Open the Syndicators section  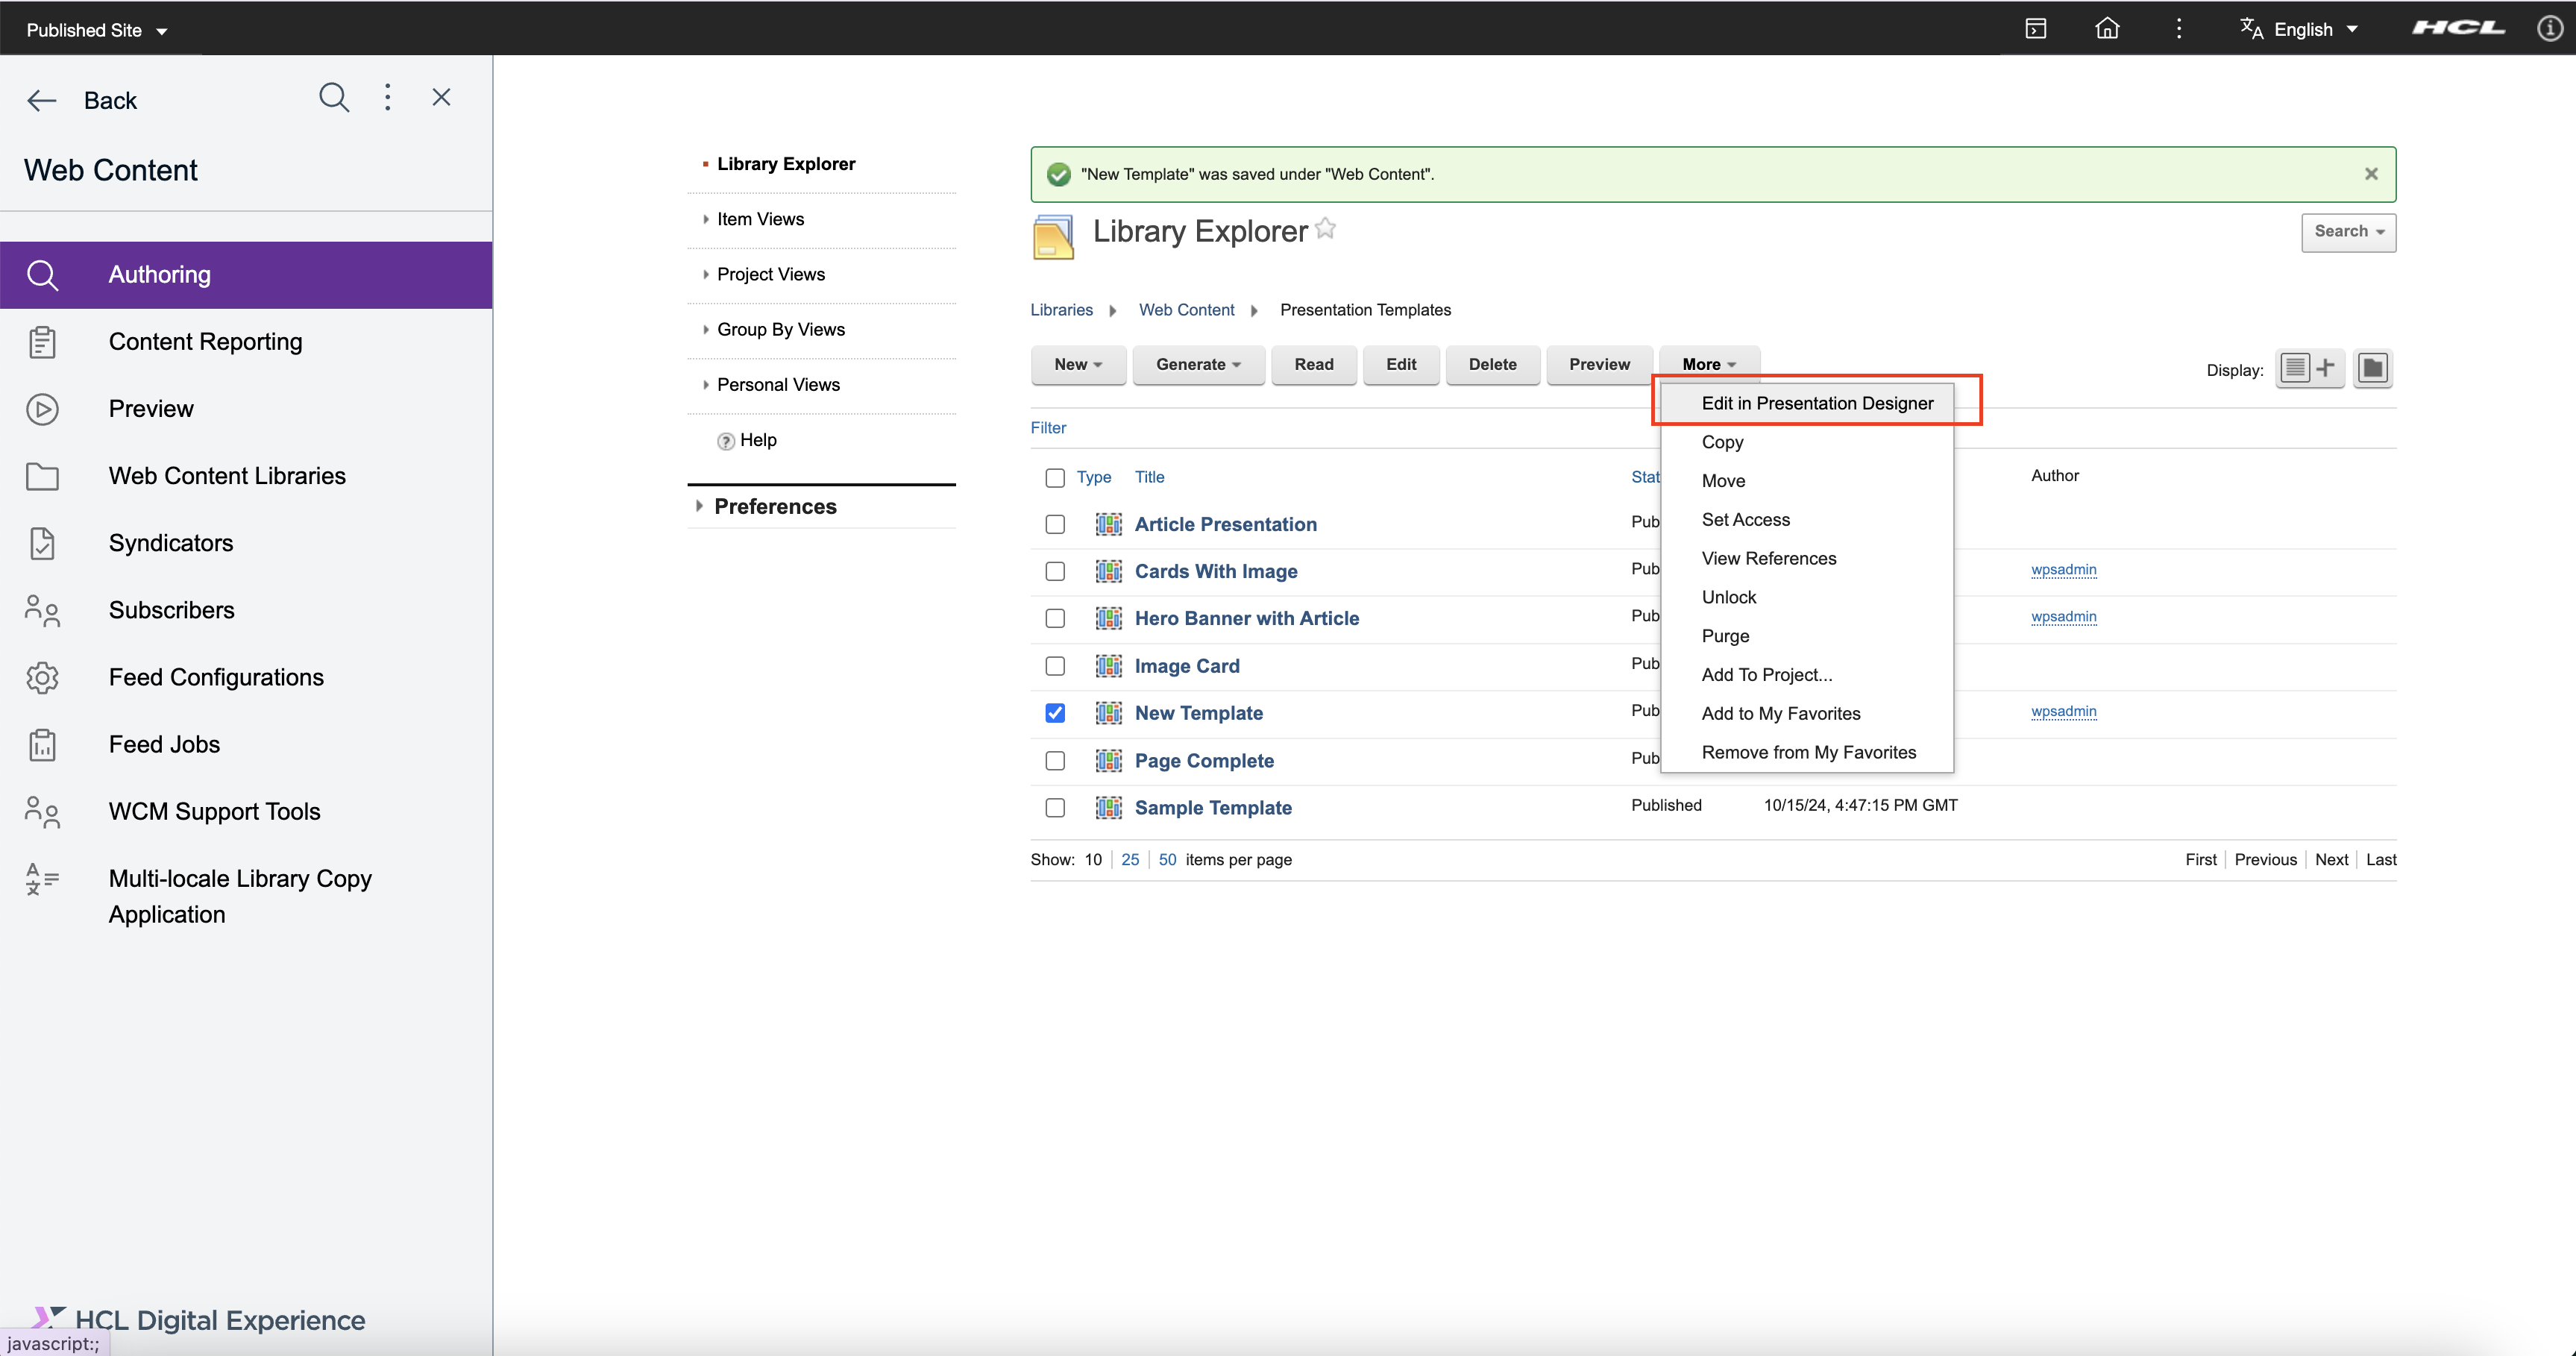point(169,543)
